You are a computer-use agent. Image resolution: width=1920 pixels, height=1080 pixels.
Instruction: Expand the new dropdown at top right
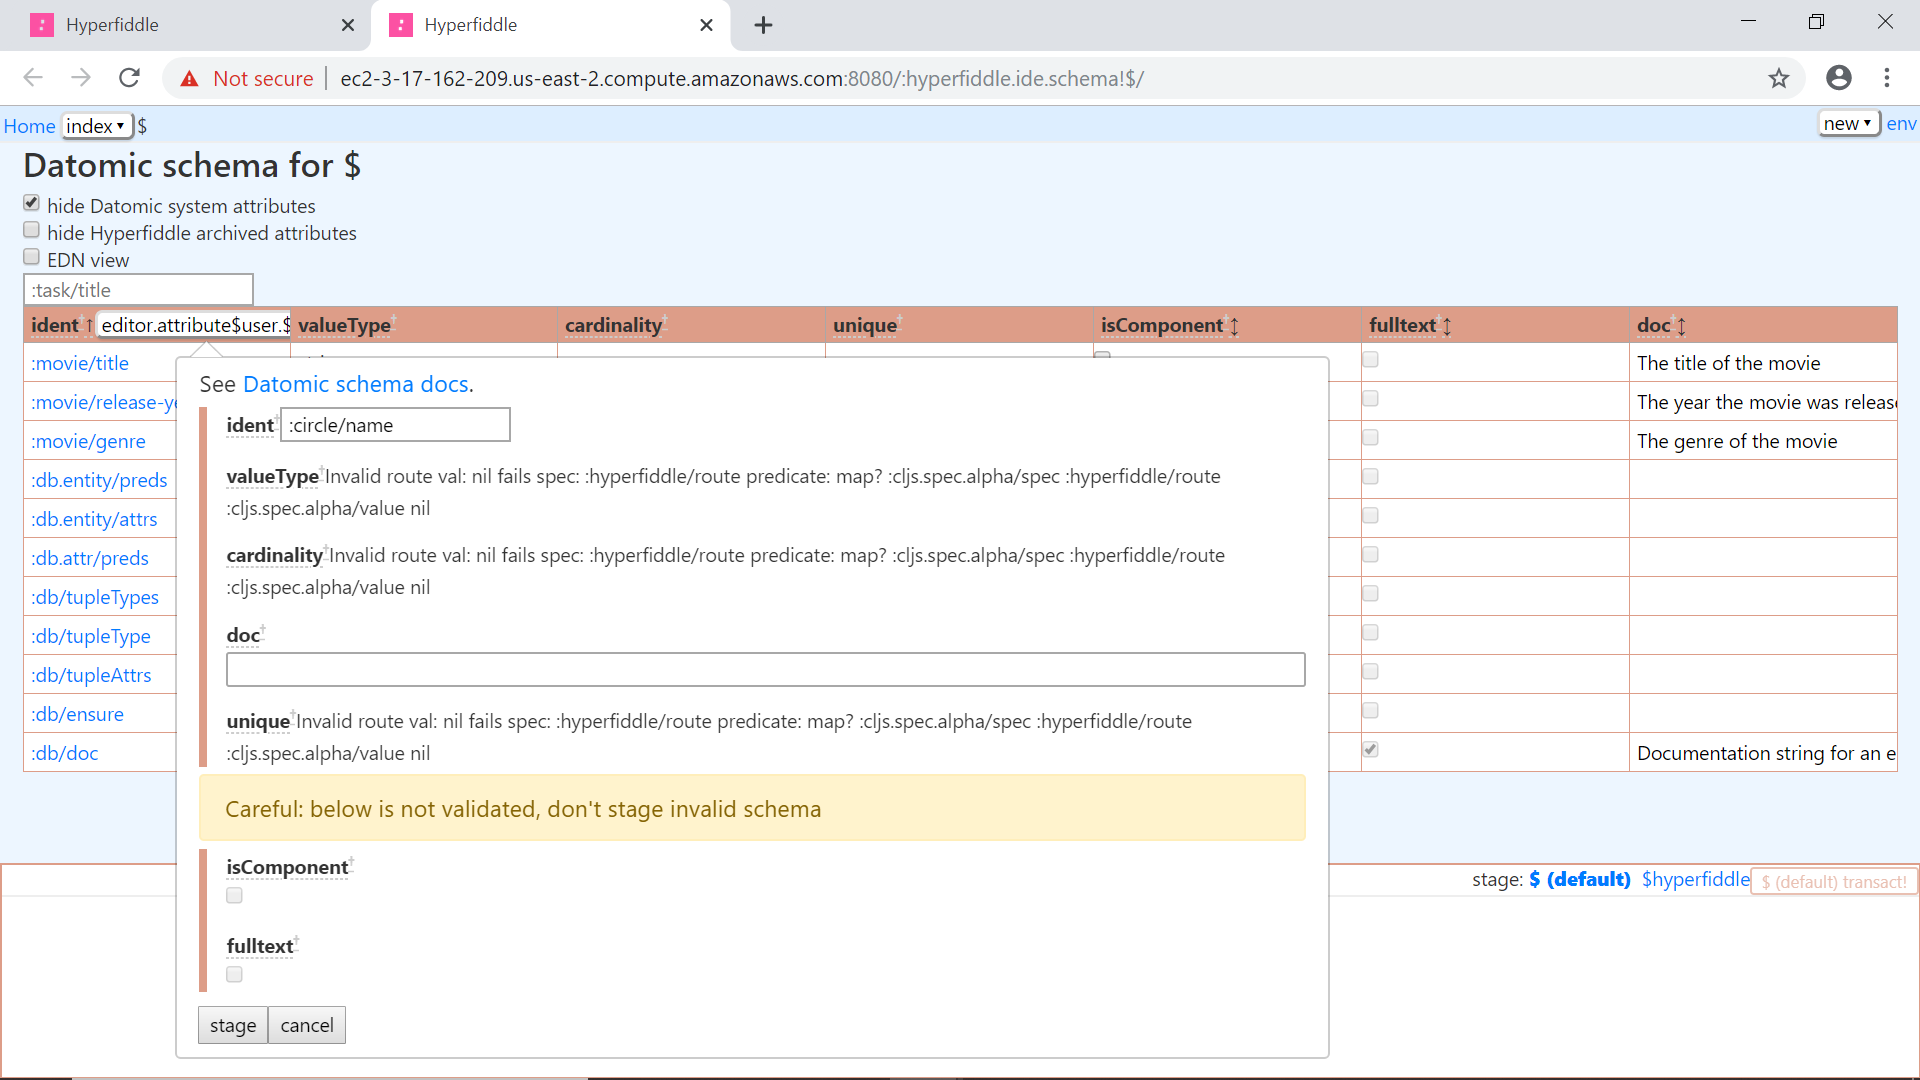1847,124
